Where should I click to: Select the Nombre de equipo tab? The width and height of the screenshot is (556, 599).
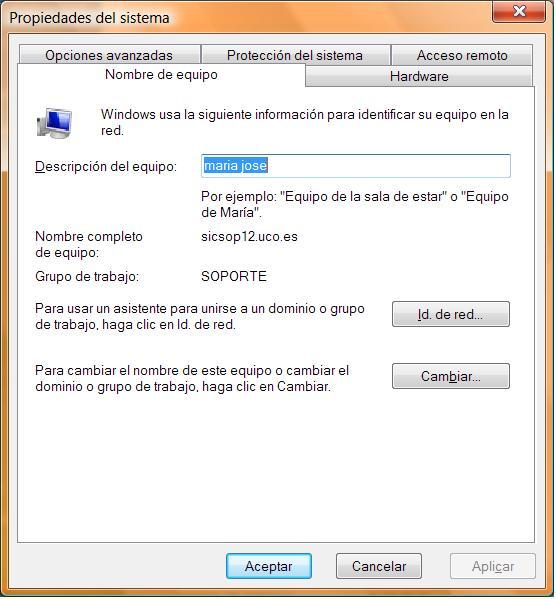click(161, 74)
